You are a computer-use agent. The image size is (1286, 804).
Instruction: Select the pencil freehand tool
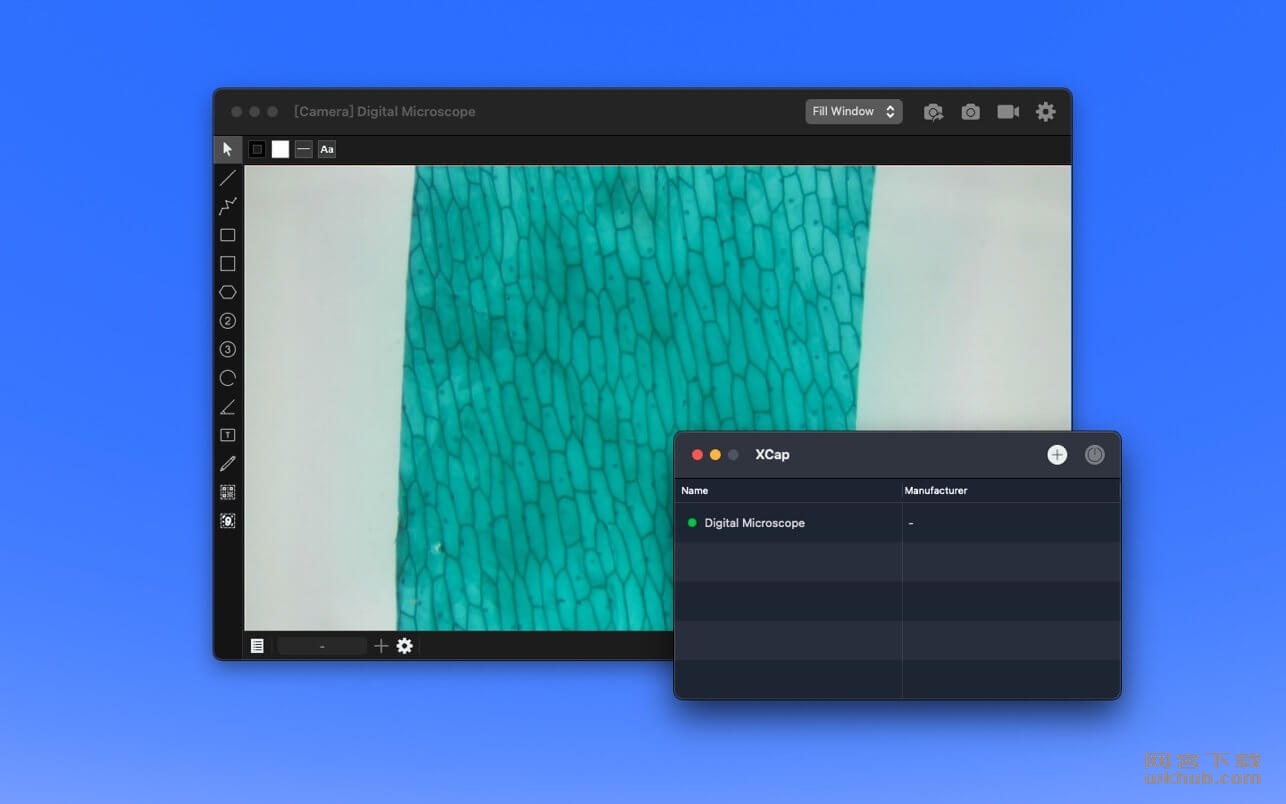[x=228, y=464]
